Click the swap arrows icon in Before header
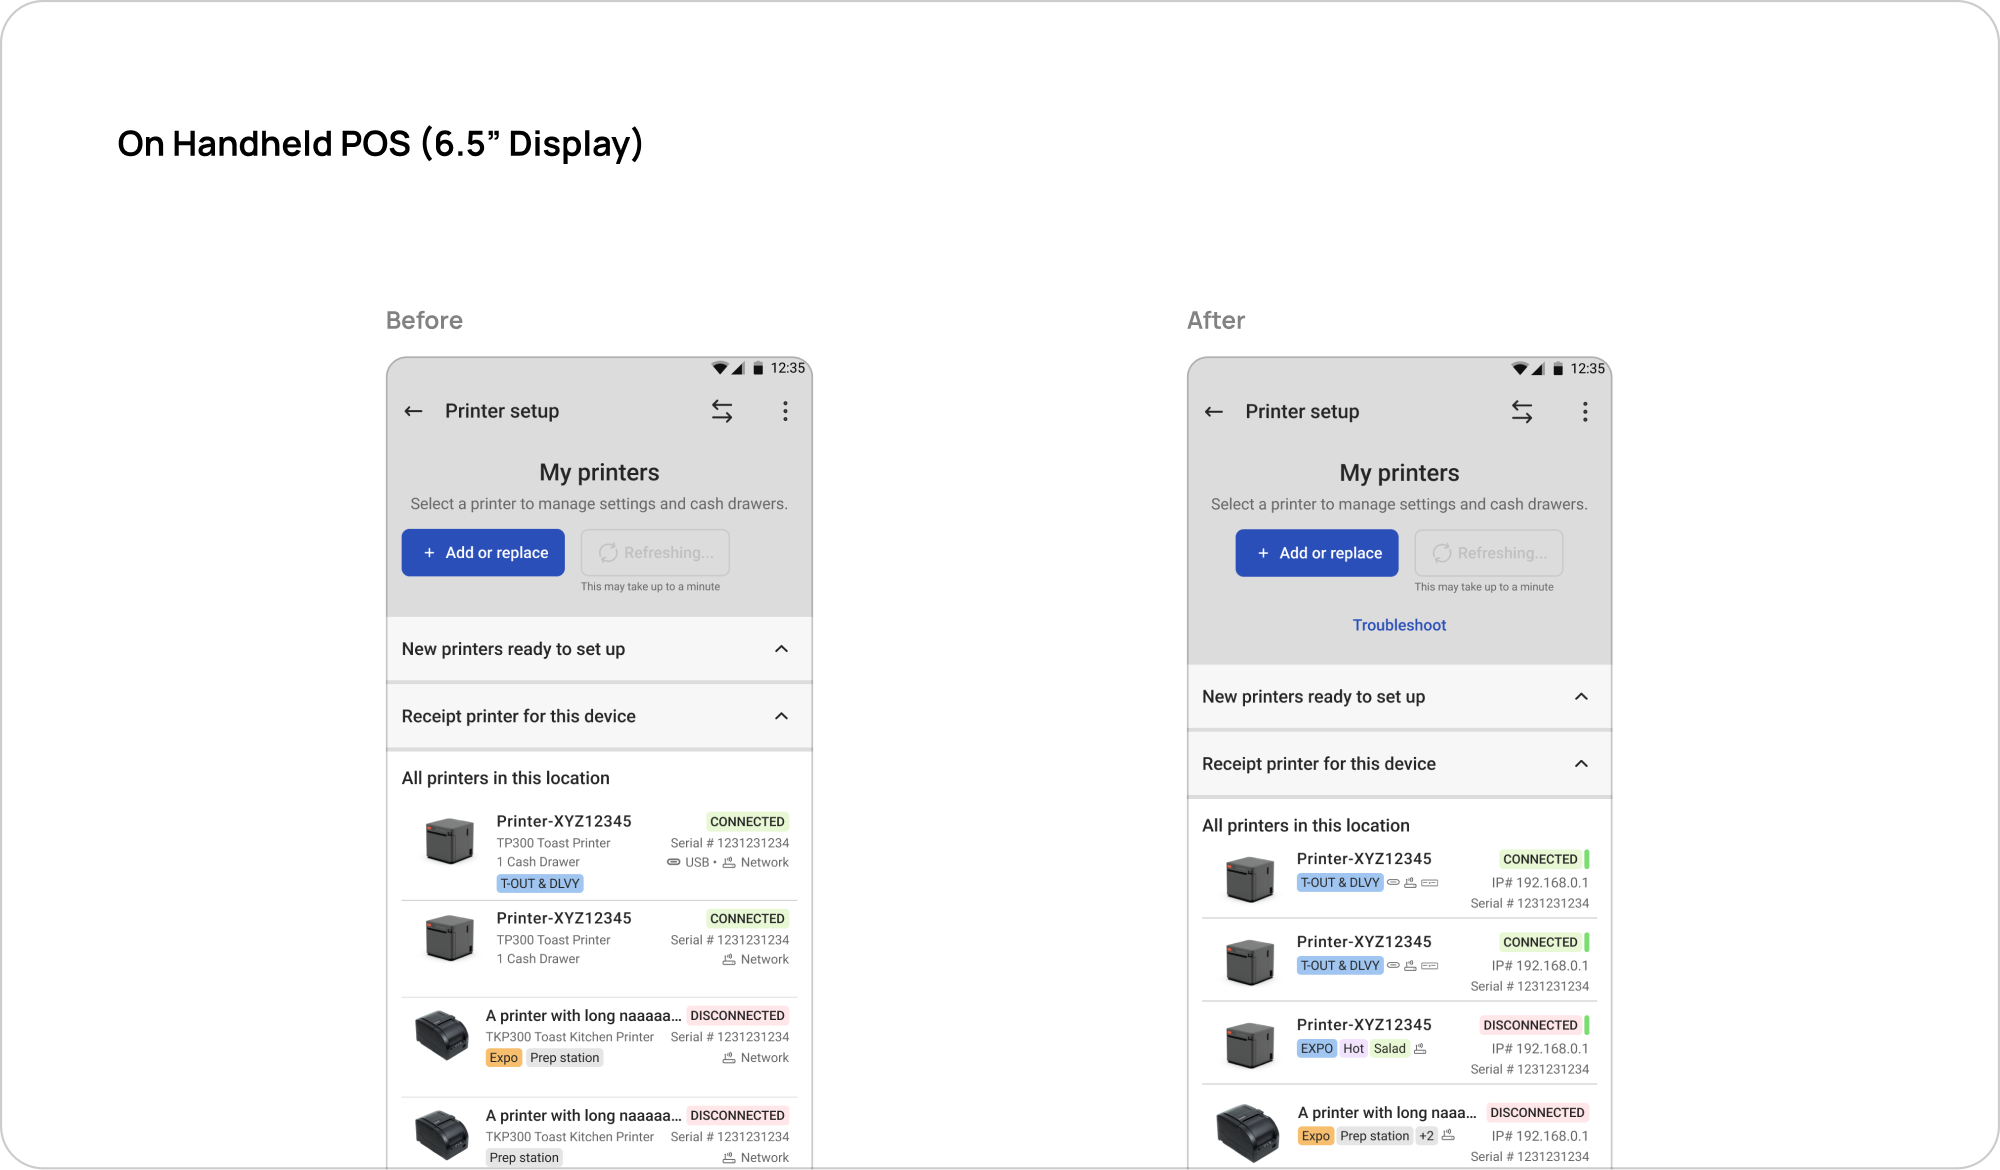This screenshot has width=2000, height=1170. (x=722, y=411)
